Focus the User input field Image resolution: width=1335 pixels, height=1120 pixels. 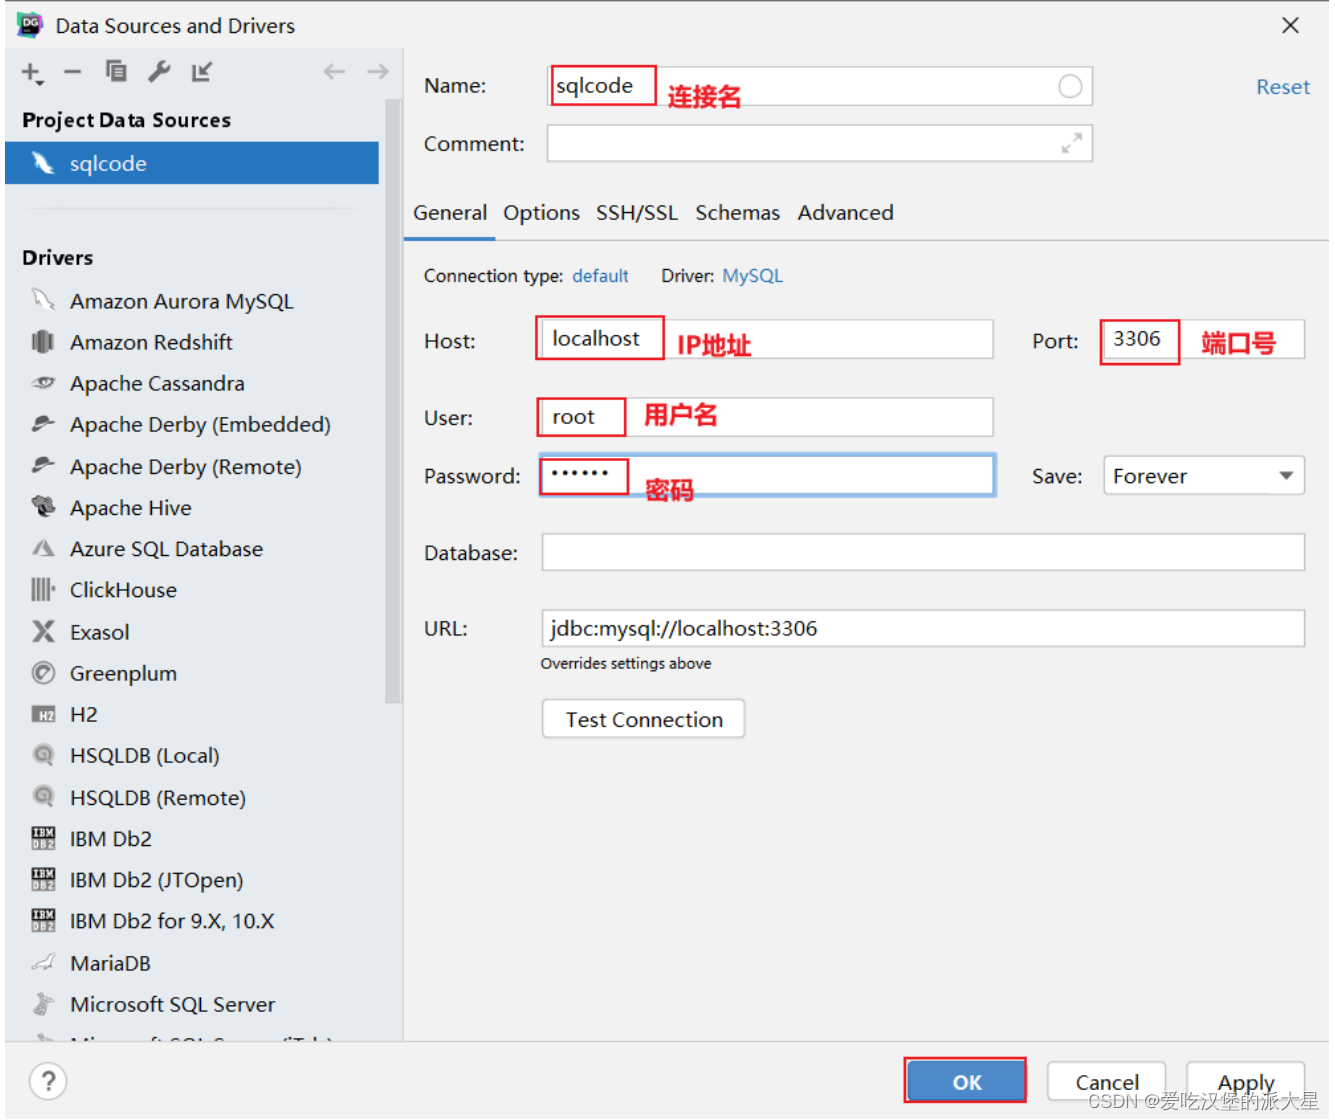point(766,417)
